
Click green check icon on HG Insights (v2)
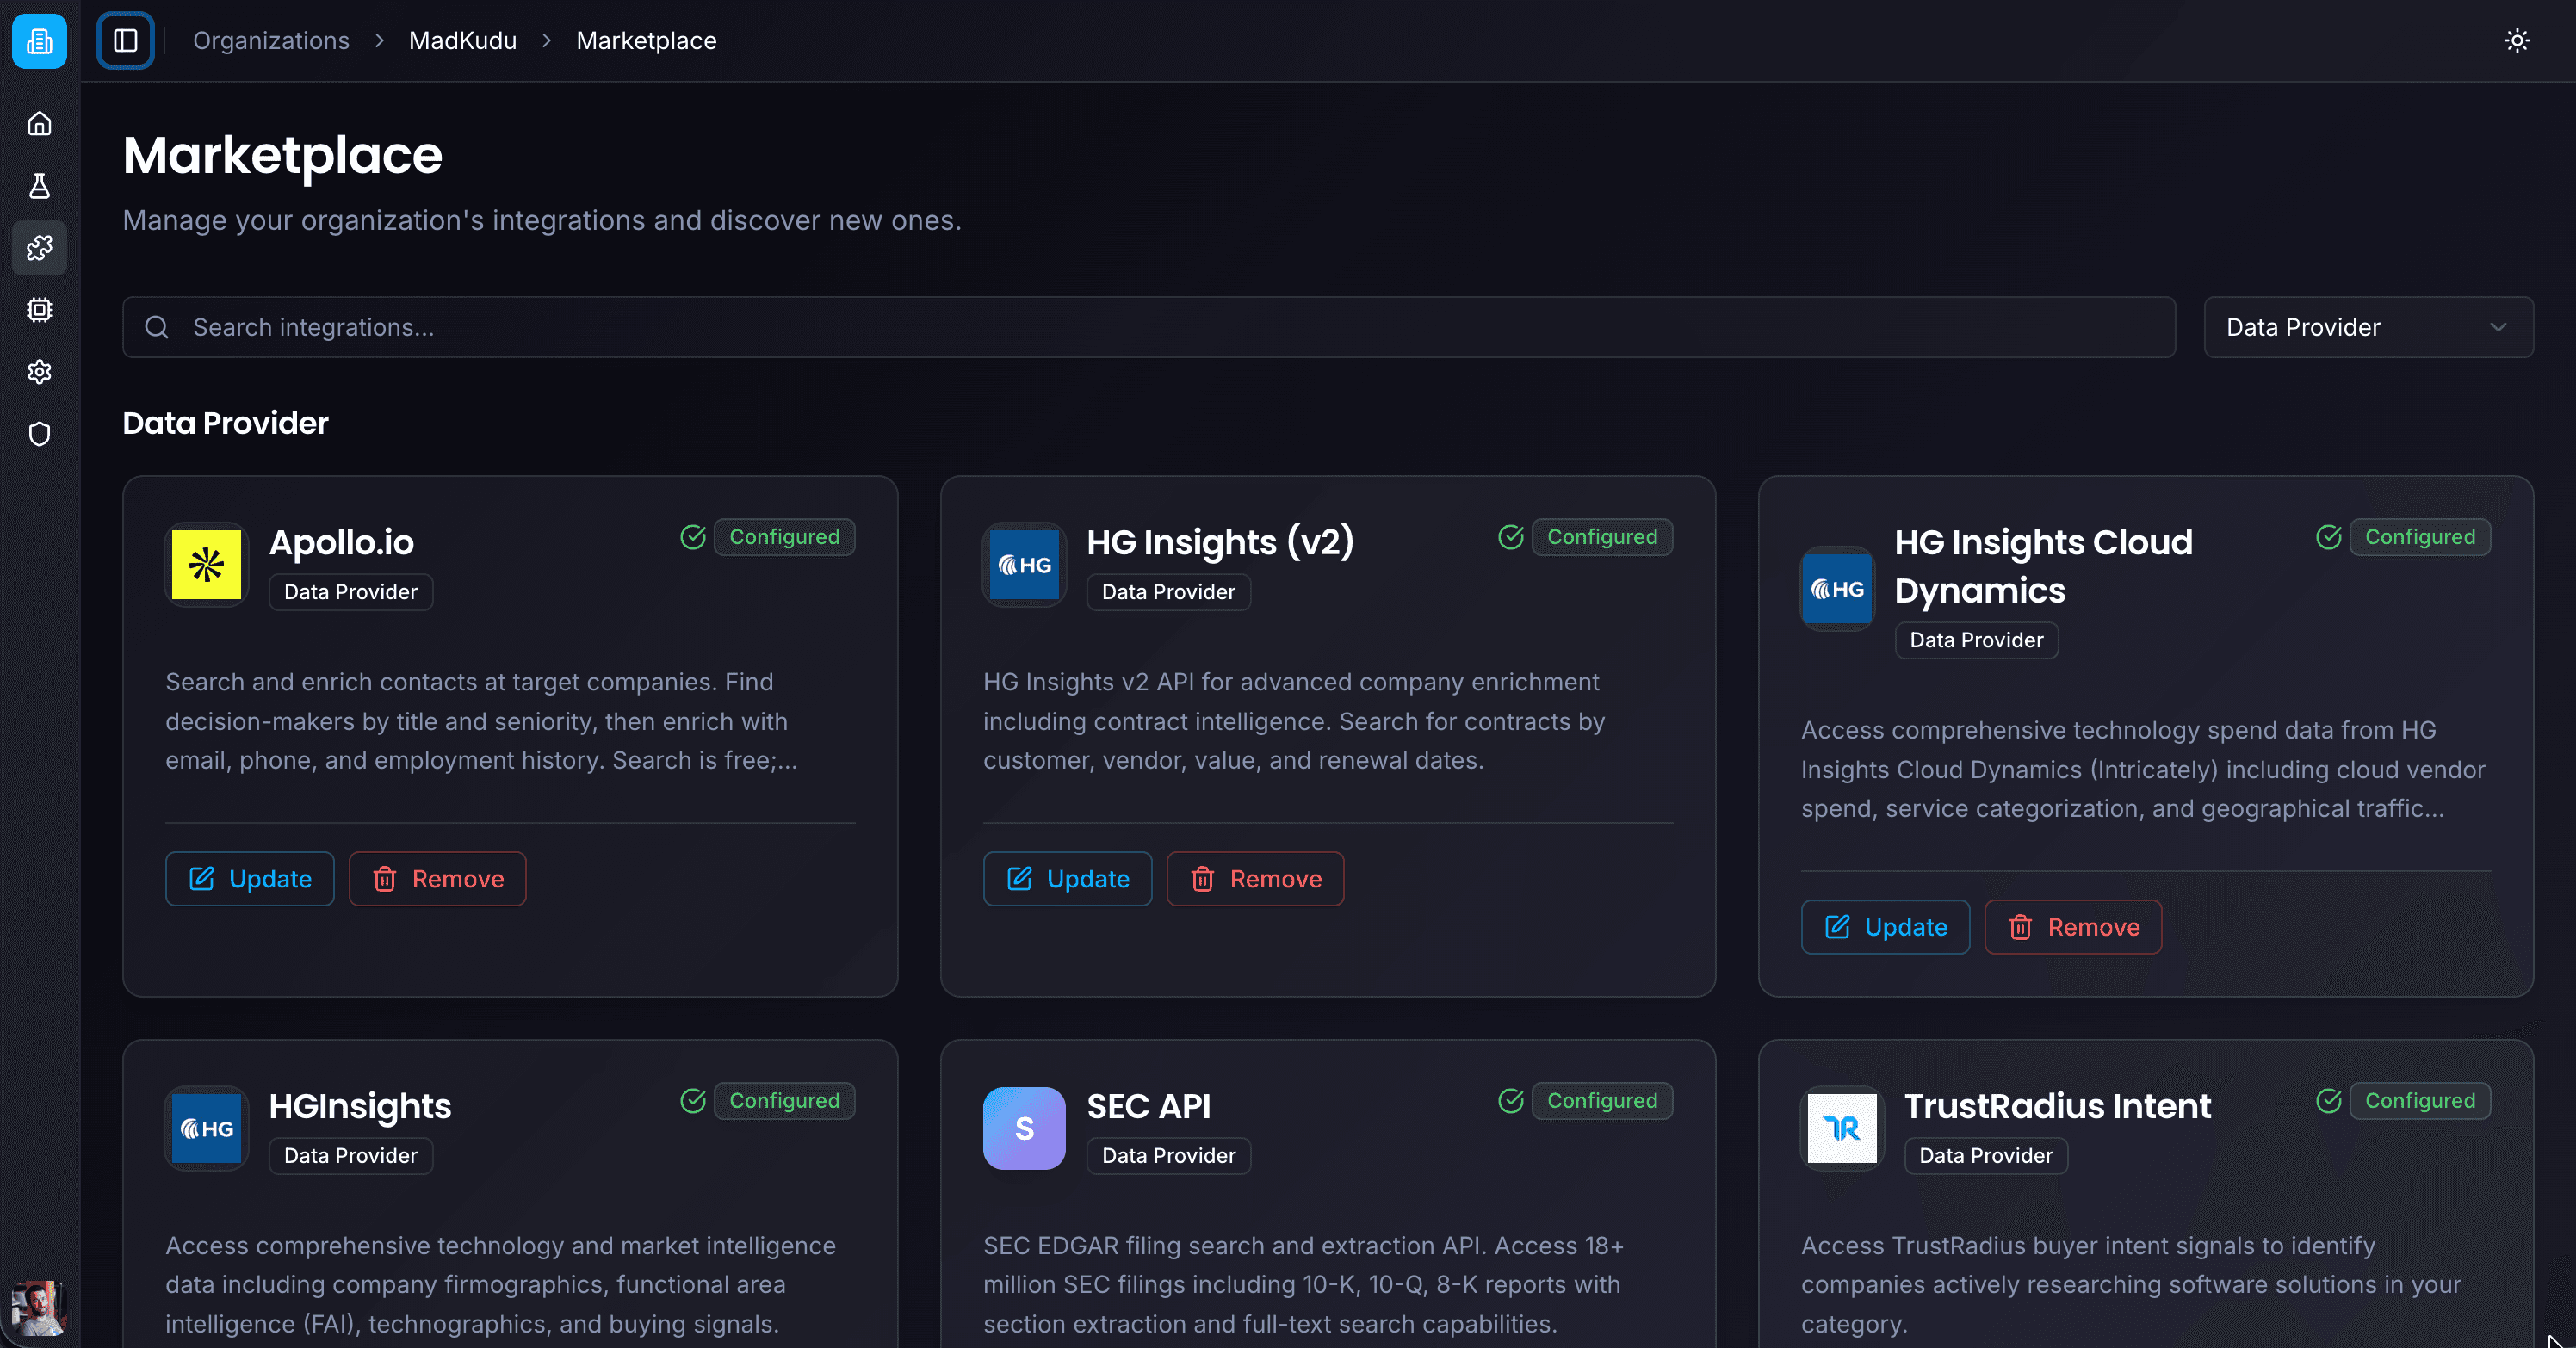(1511, 537)
